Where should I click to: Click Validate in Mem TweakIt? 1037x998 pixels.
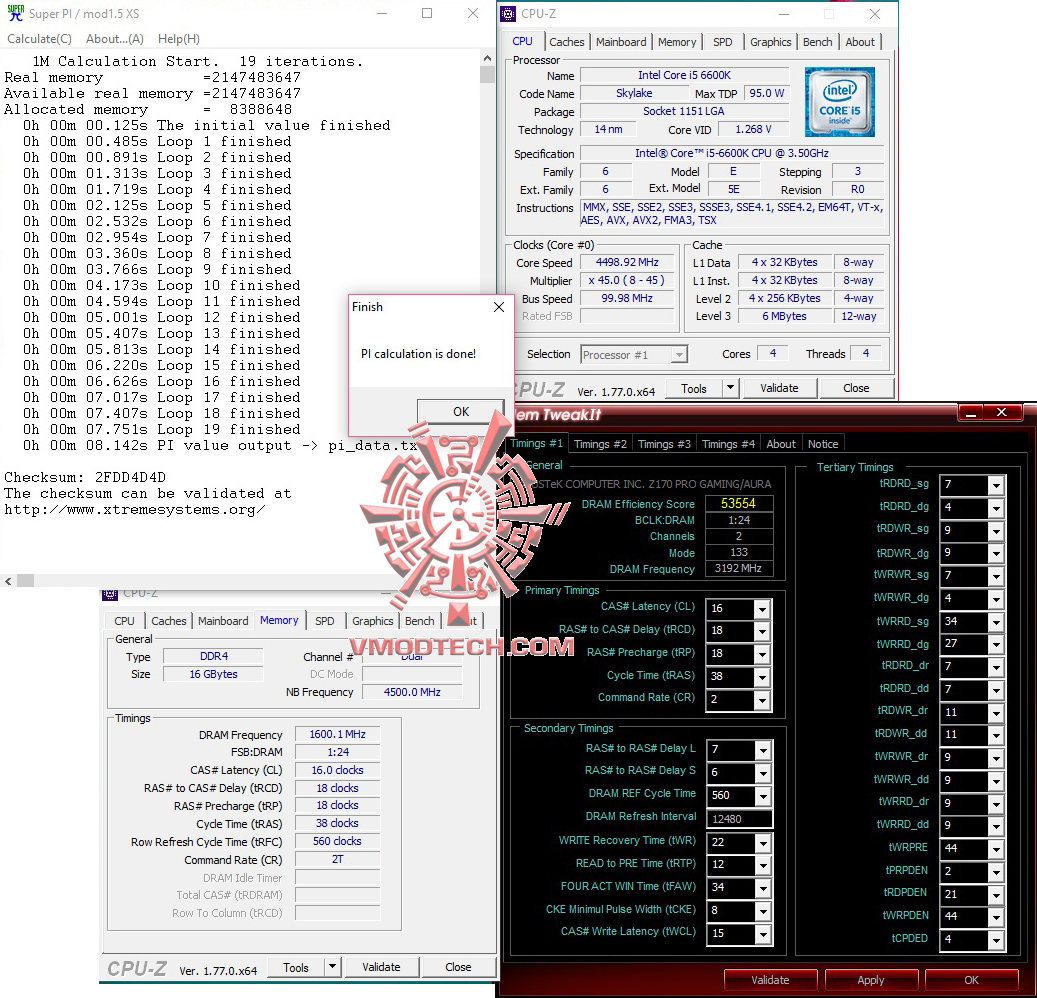click(x=770, y=980)
